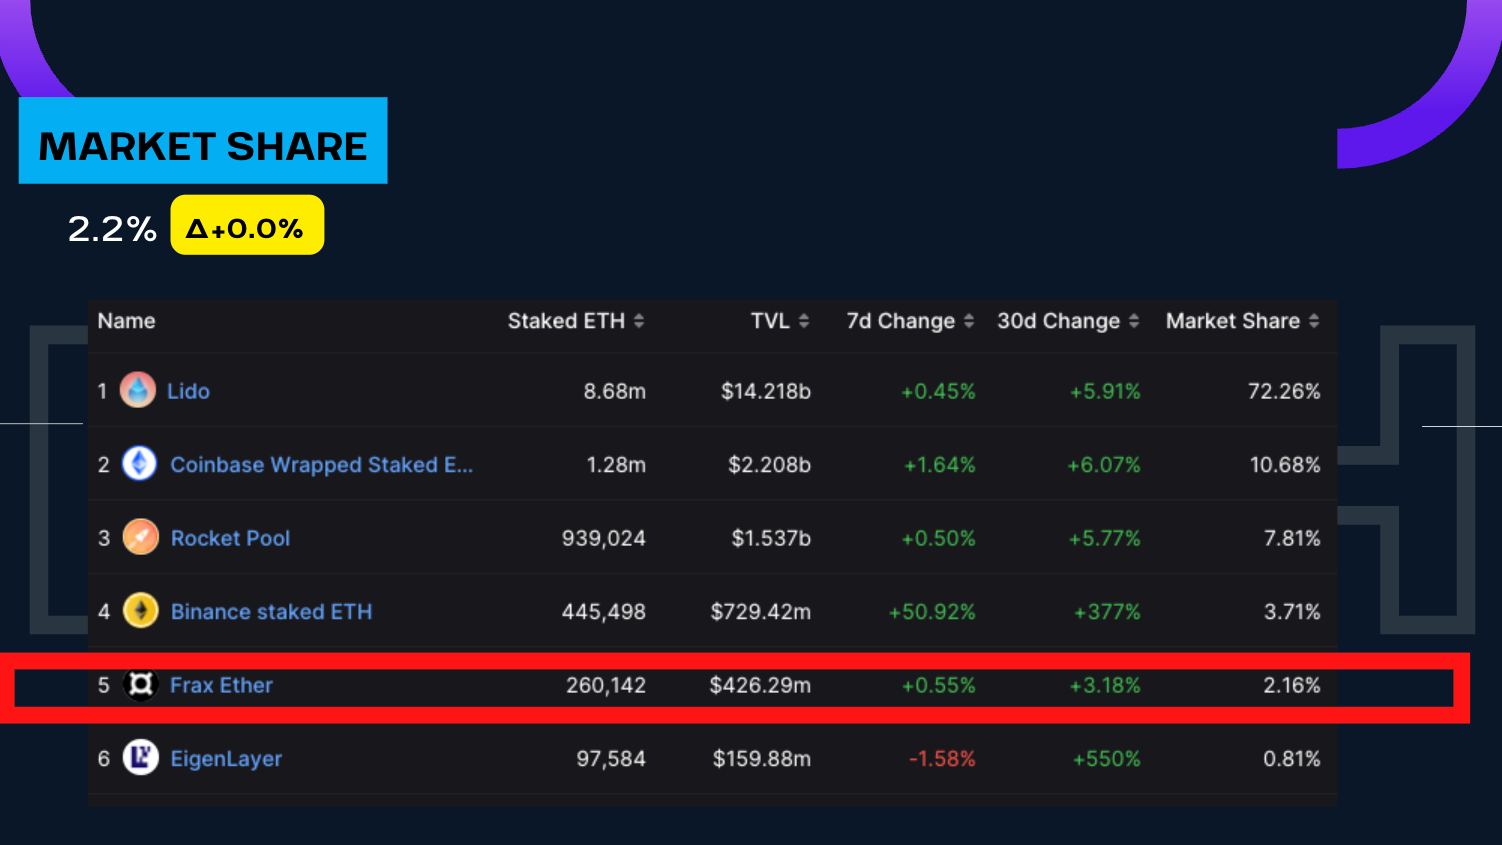Open the Rocket Pool link
1502x845 pixels.
pos(230,538)
